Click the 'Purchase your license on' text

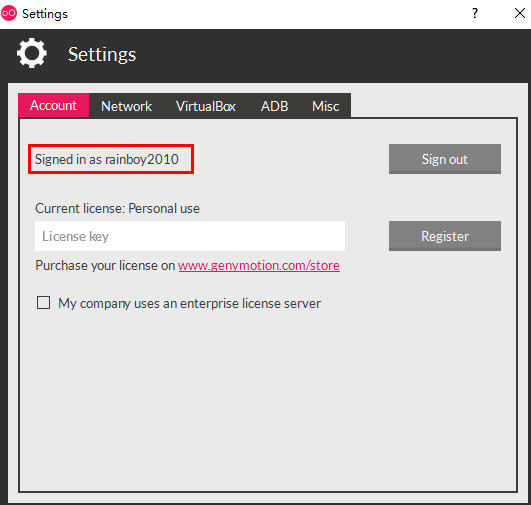(105, 266)
